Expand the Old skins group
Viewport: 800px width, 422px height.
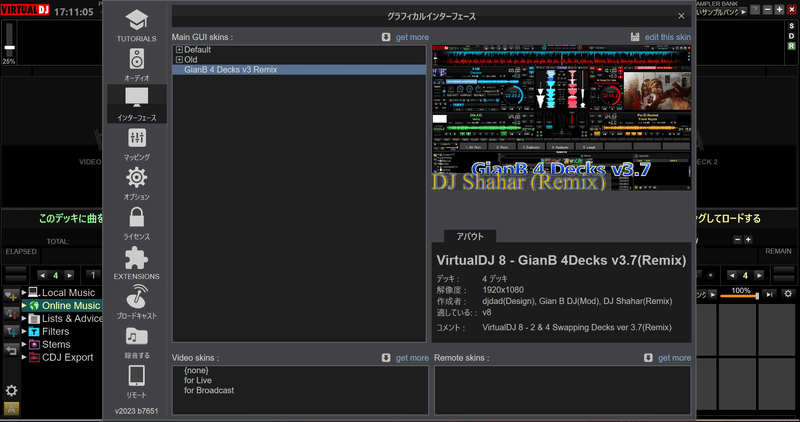tap(179, 60)
